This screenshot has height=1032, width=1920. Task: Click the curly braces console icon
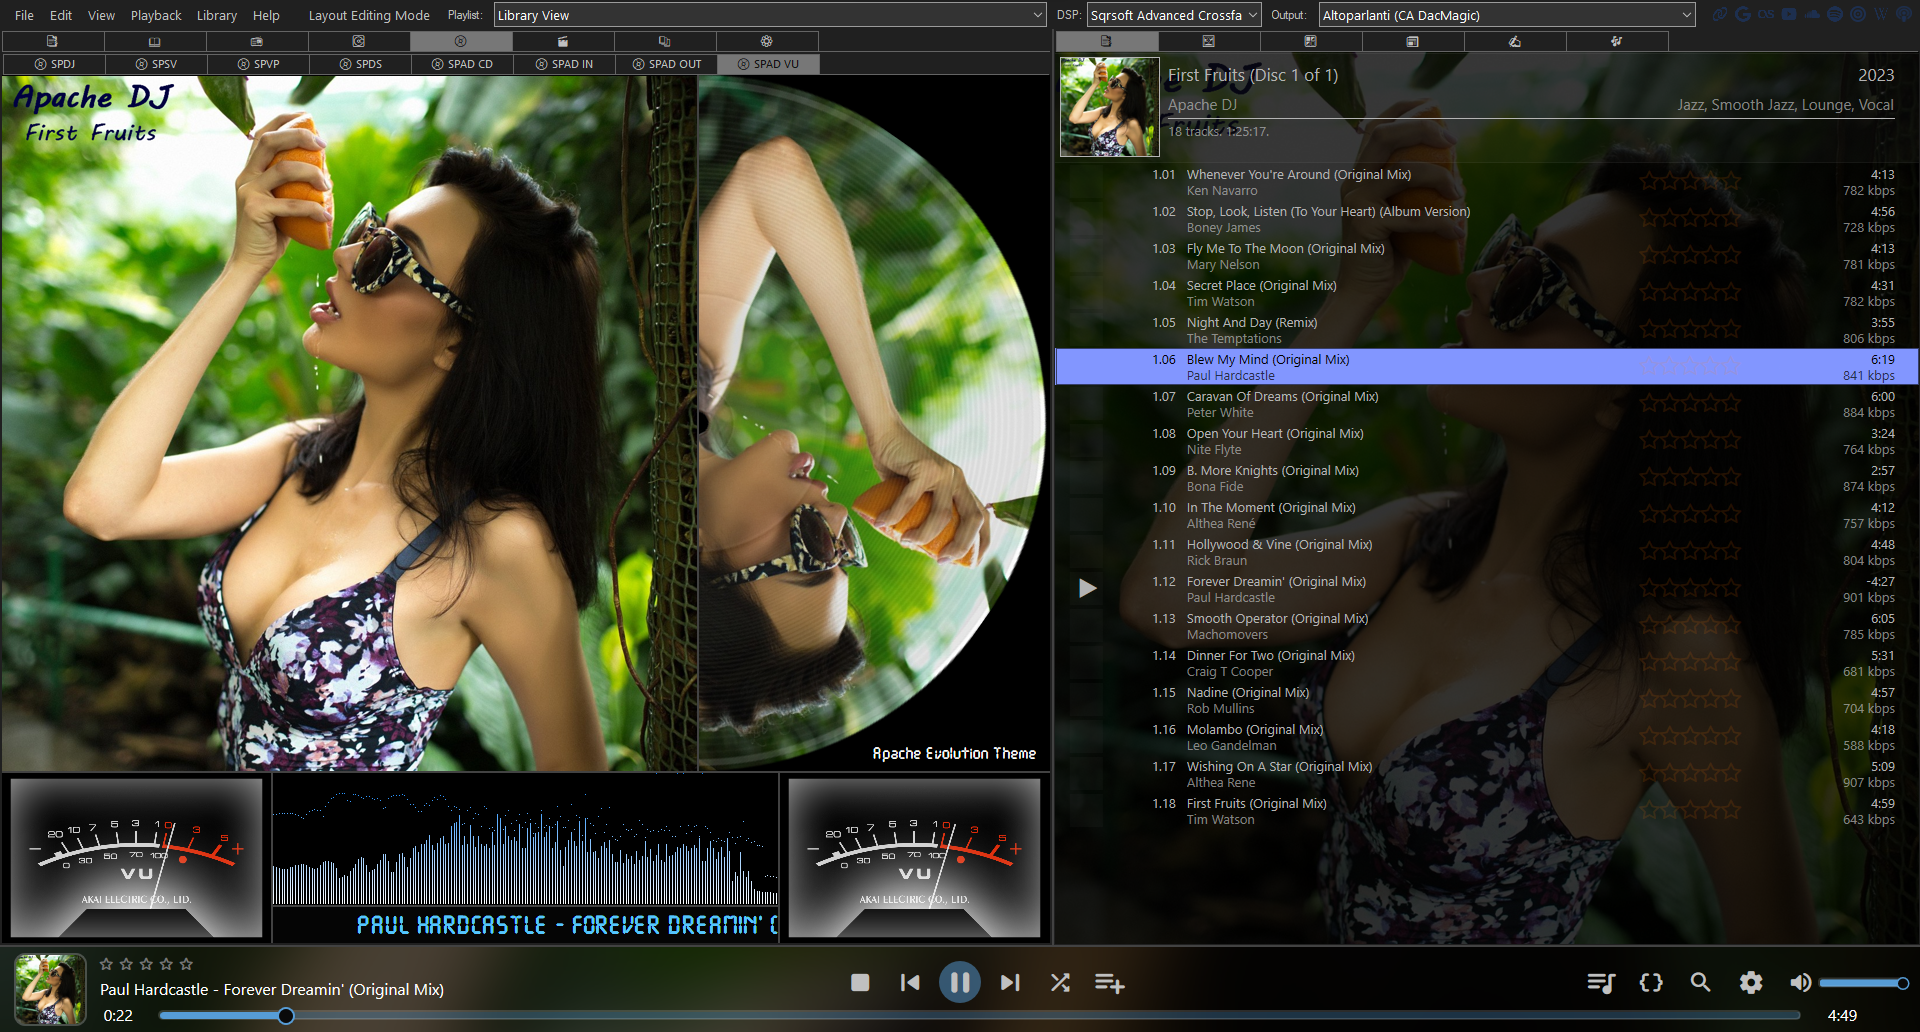tap(1651, 983)
